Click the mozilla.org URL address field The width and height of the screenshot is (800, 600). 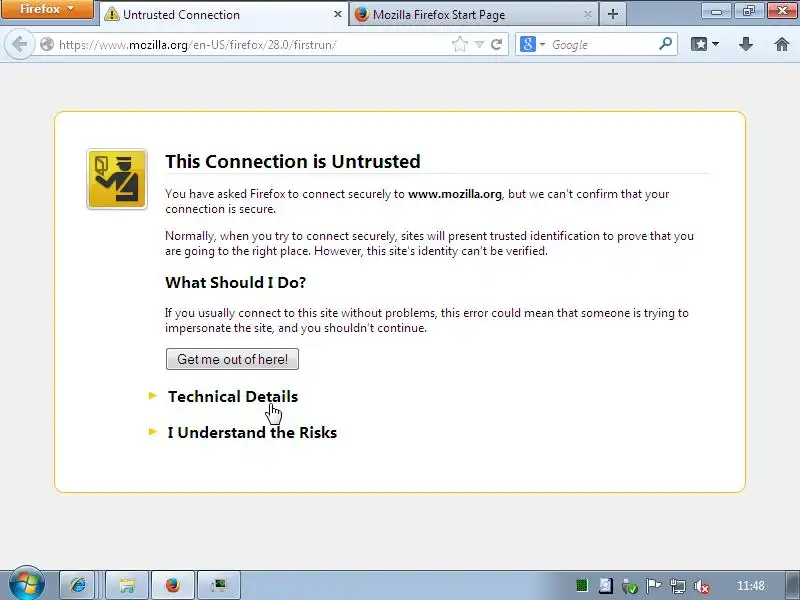(x=253, y=44)
